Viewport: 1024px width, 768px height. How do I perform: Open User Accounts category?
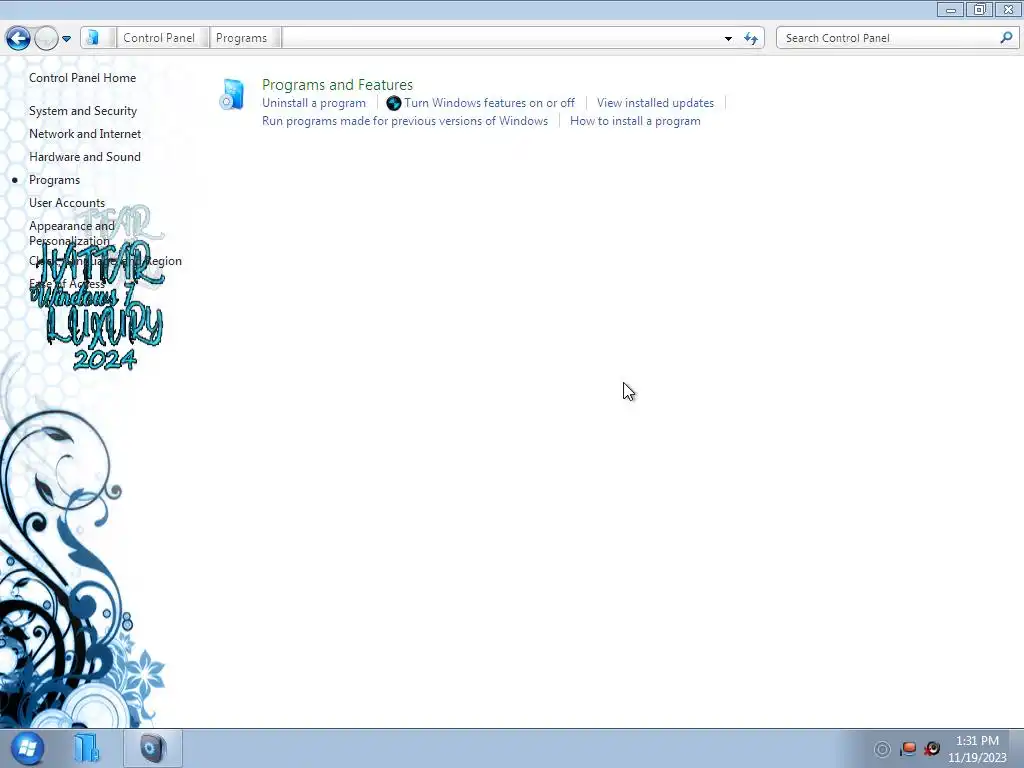click(67, 203)
